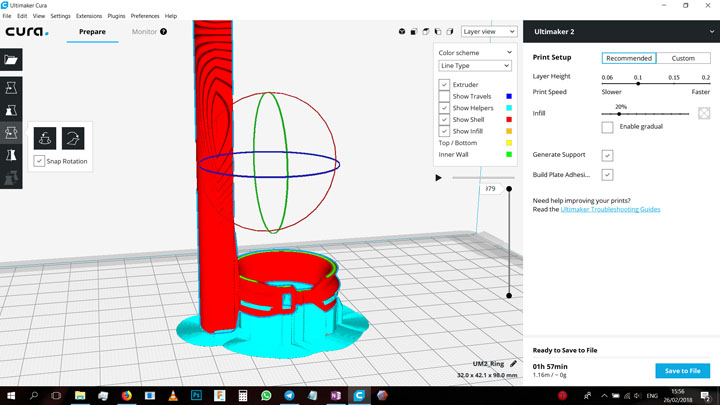The height and width of the screenshot is (405, 720).
Task: Toggle the Generate Support checkbox
Action: click(608, 155)
